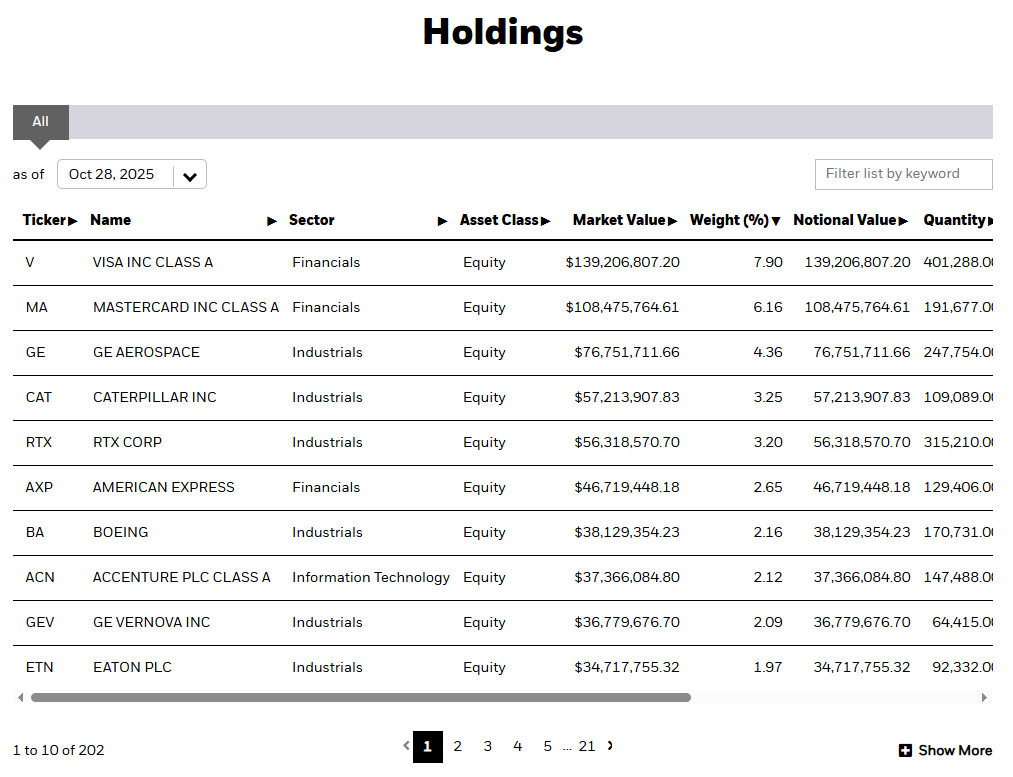Select AMERICAN EXPRESS name cell
1013x777 pixels.
click(x=163, y=488)
